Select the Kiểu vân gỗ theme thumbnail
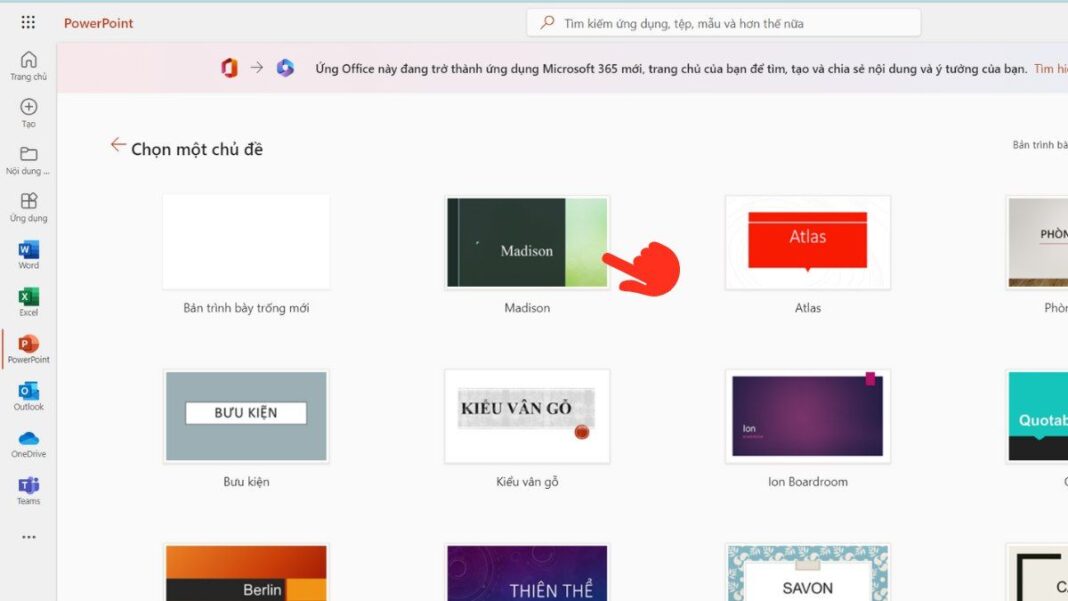The width and height of the screenshot is (1068, 601). pos(527,416)
